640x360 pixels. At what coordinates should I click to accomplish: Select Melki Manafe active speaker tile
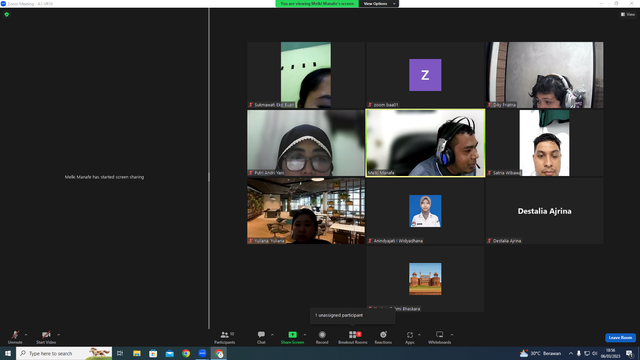coord(425,143)
